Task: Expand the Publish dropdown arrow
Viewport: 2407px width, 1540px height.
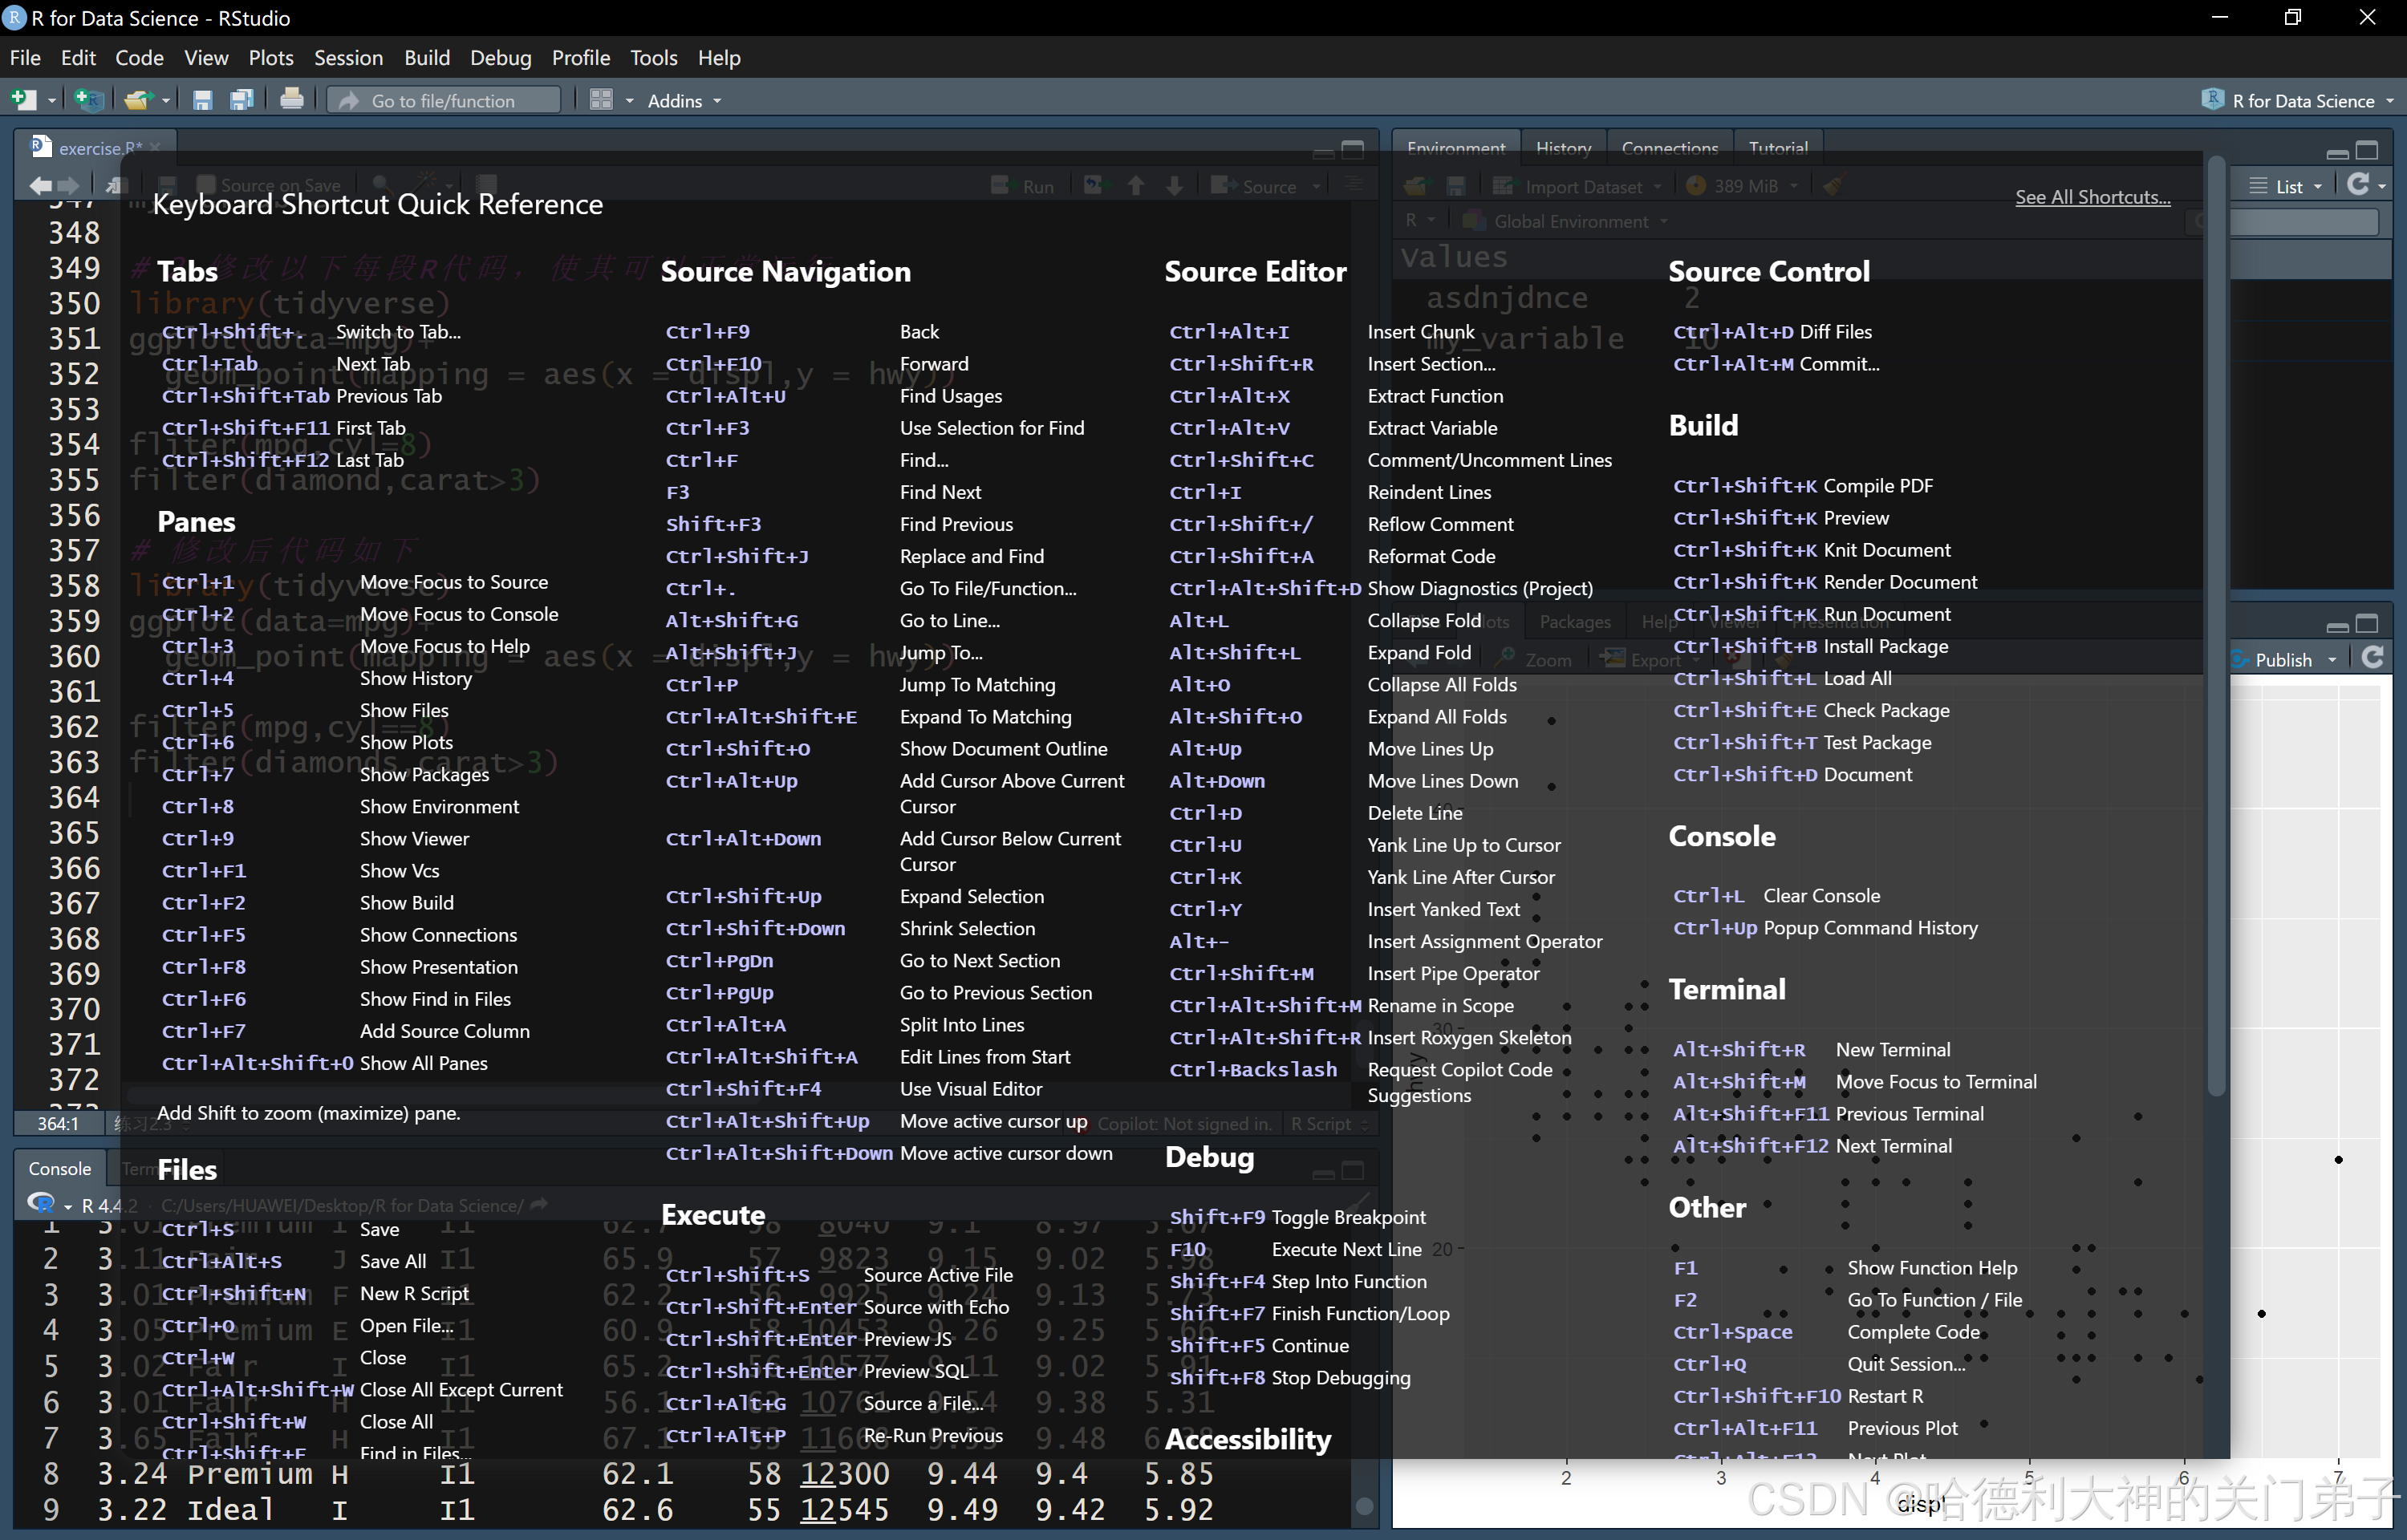Action: click(2332, 660)
